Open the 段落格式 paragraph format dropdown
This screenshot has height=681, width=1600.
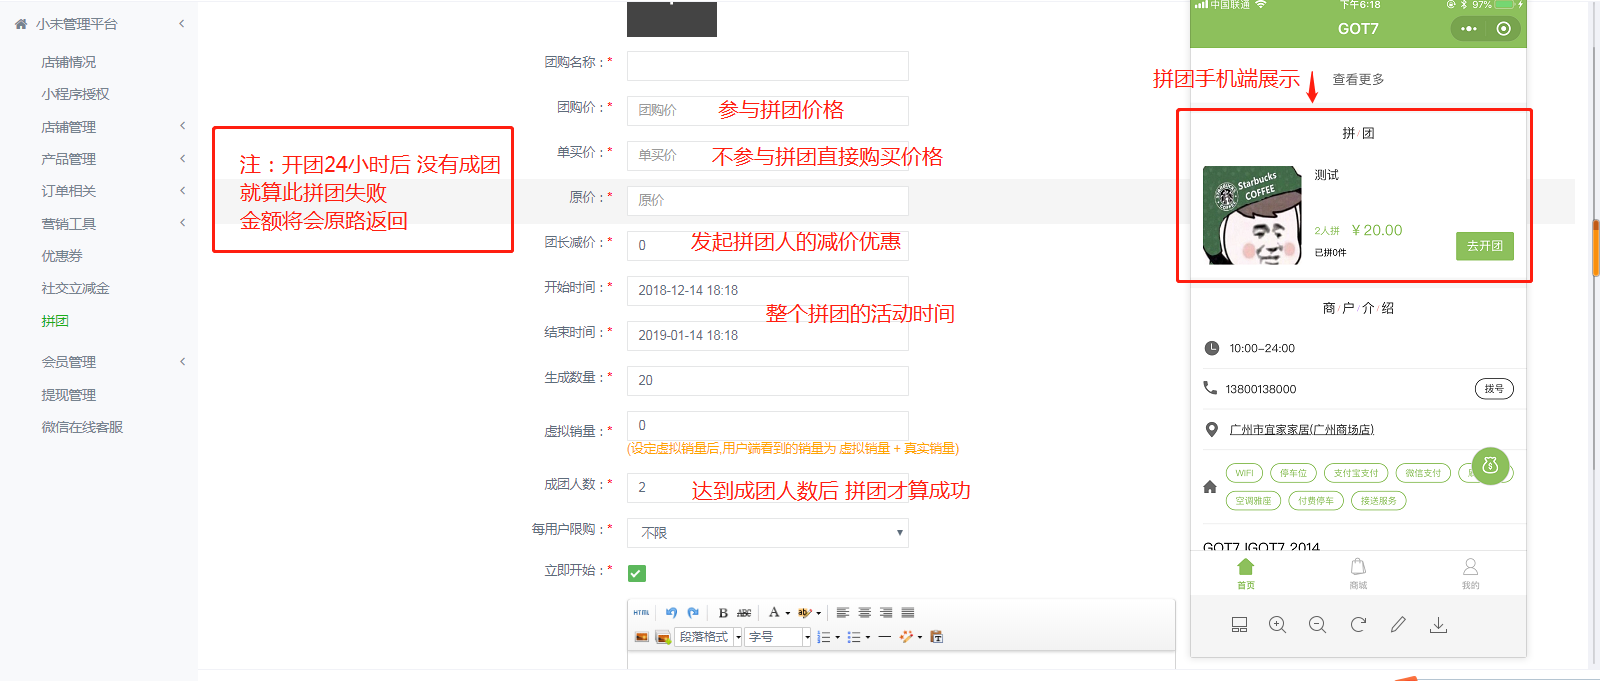[x=709, y=637]
